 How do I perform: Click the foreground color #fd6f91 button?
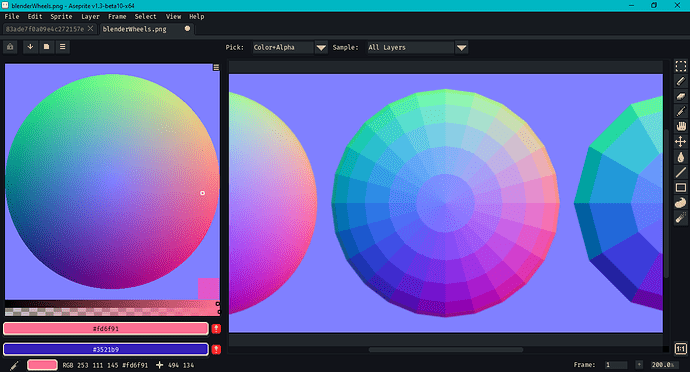(106, 328)
